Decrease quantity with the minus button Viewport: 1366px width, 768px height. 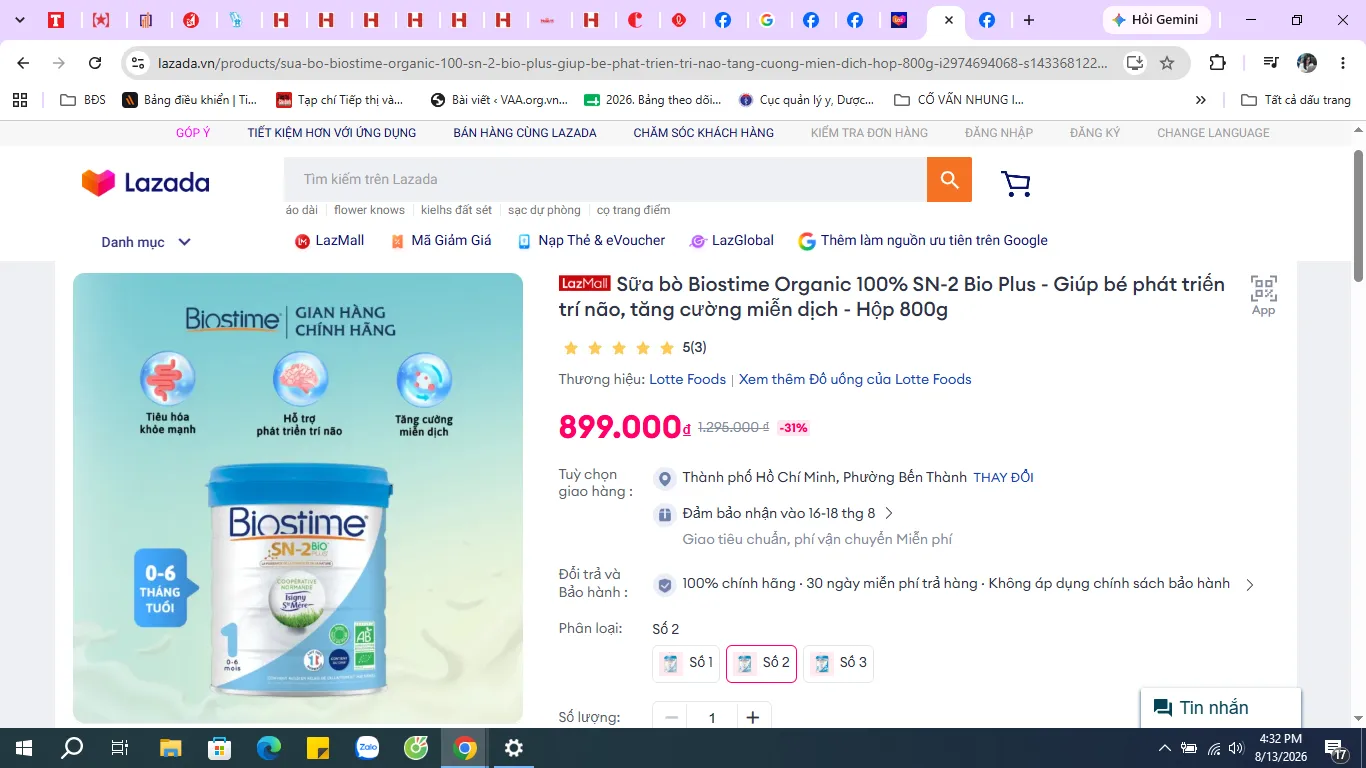(671, 717)
